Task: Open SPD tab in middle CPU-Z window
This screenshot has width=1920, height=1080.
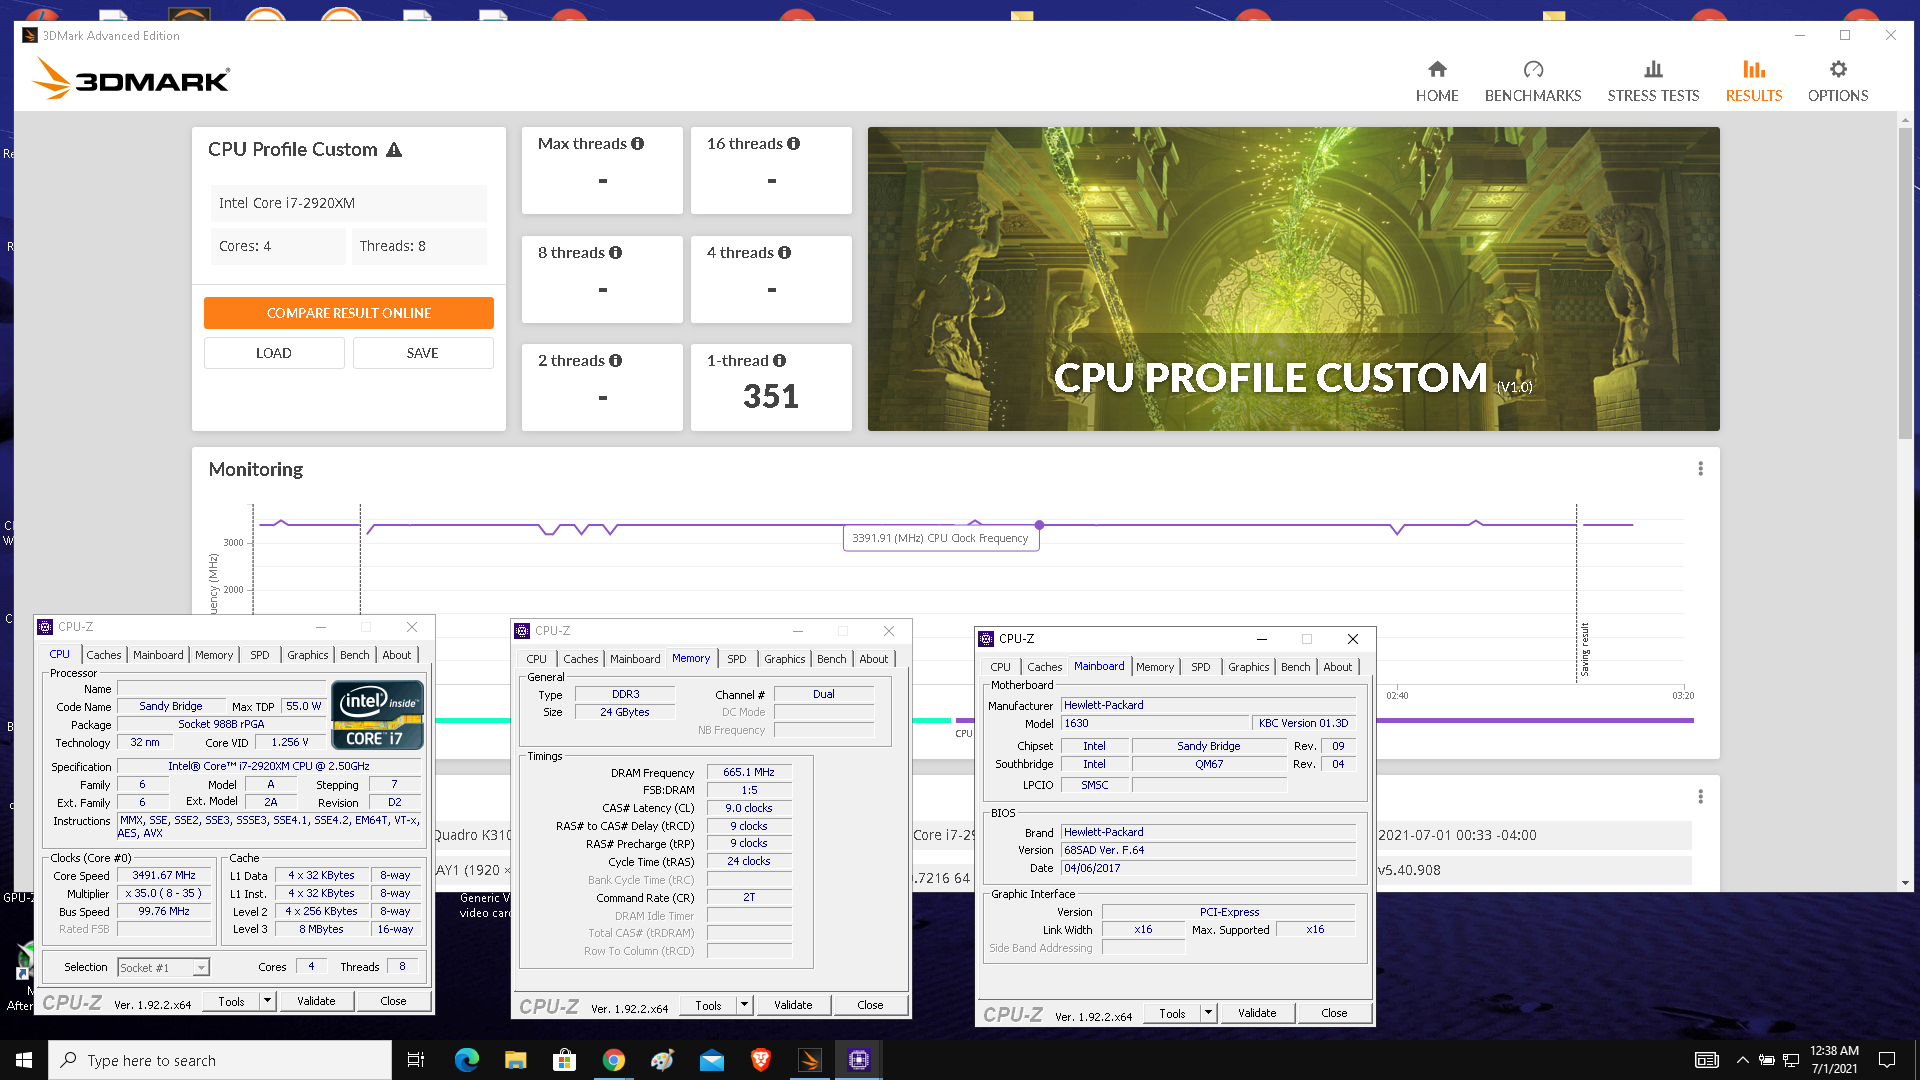Action: 737,659
